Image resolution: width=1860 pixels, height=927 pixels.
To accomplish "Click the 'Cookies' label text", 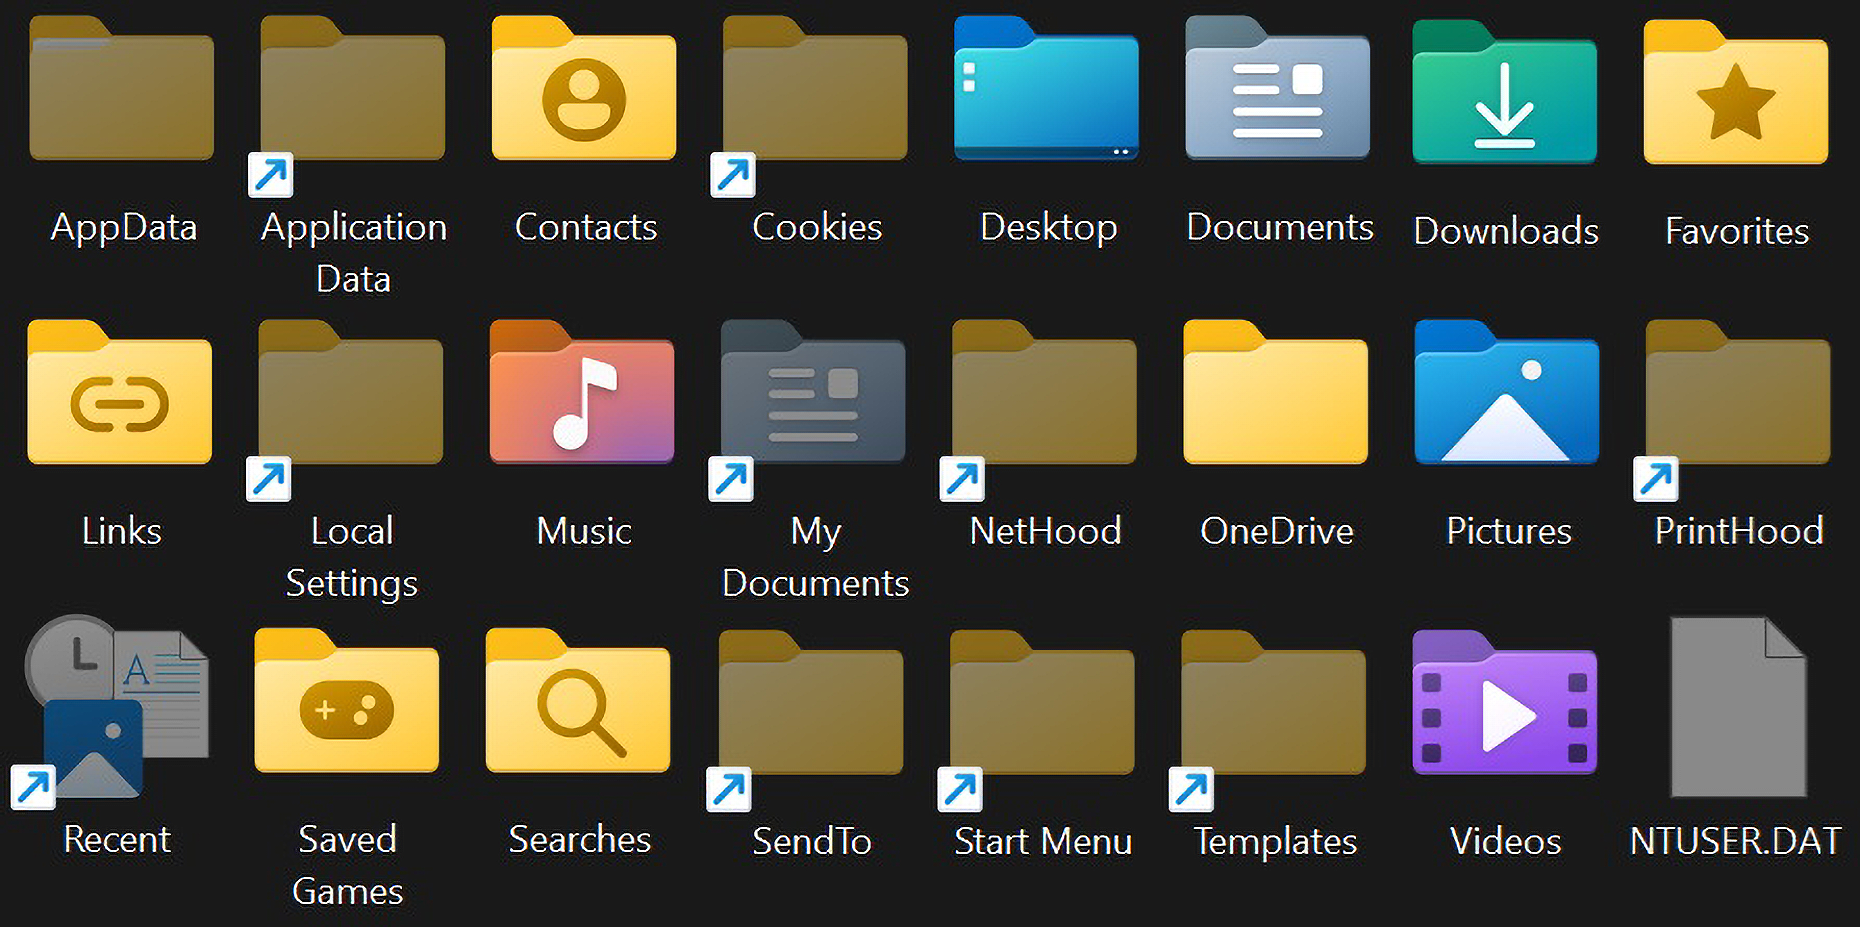I will 817,227.
